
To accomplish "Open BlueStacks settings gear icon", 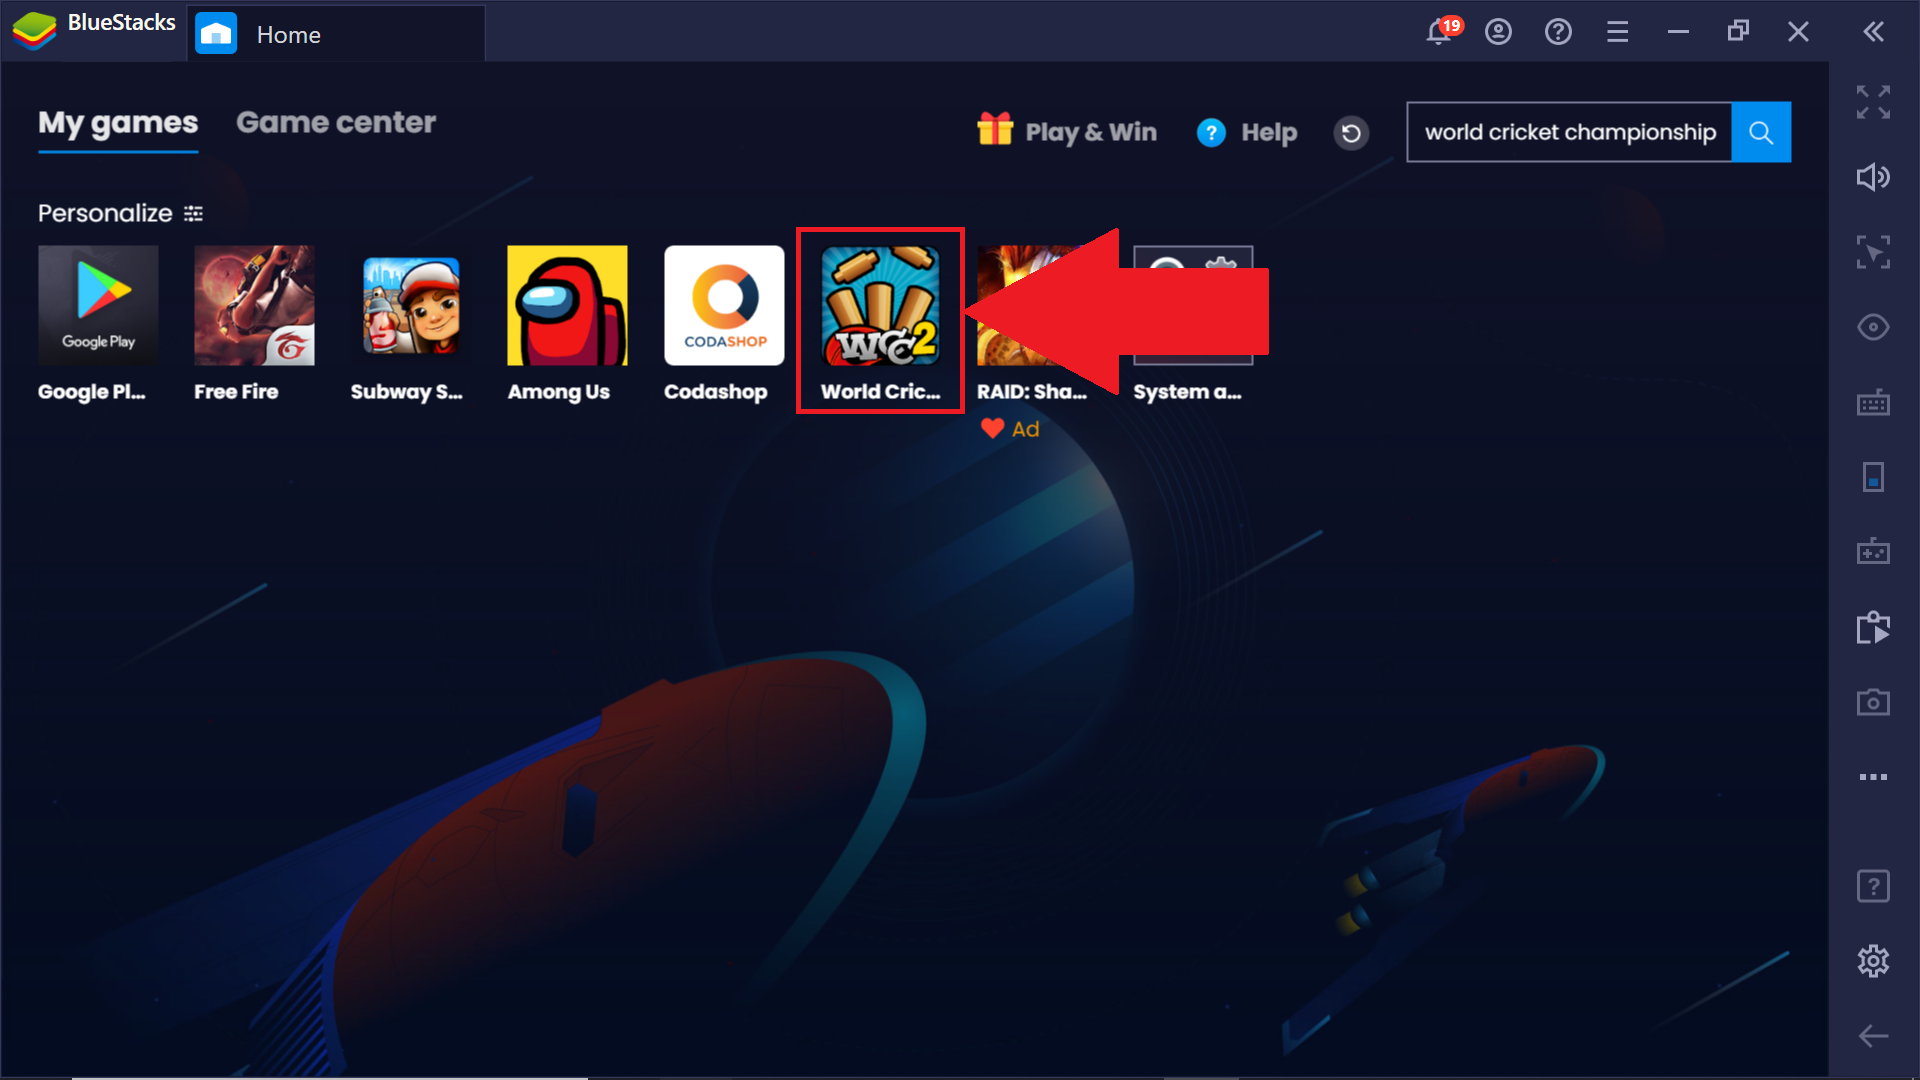I will pyautogui.click(x=1874, y=960).
